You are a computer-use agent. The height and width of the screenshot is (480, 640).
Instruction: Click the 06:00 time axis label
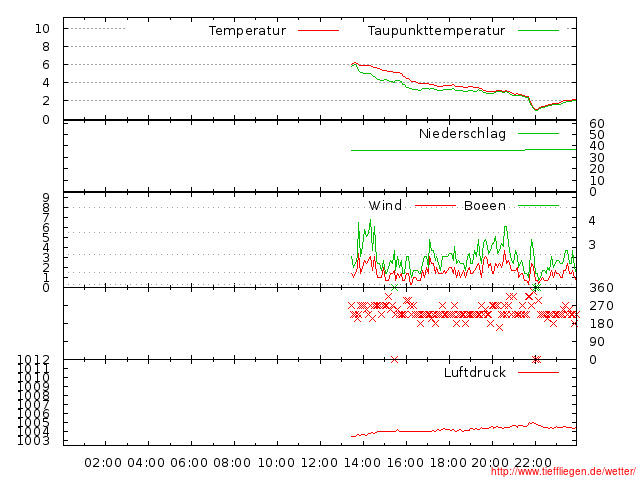pos(189,463)
